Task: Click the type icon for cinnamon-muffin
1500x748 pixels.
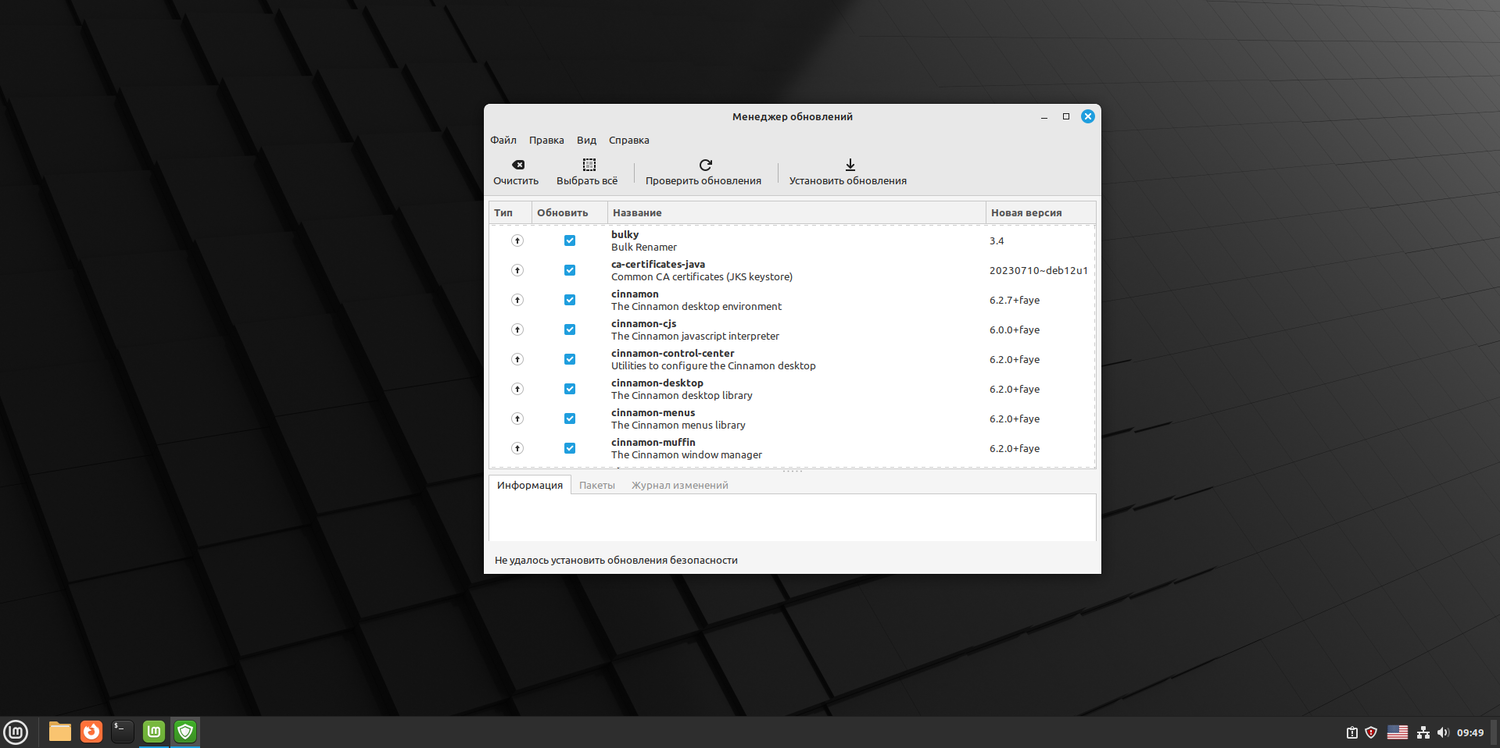Action: [517, 448]
